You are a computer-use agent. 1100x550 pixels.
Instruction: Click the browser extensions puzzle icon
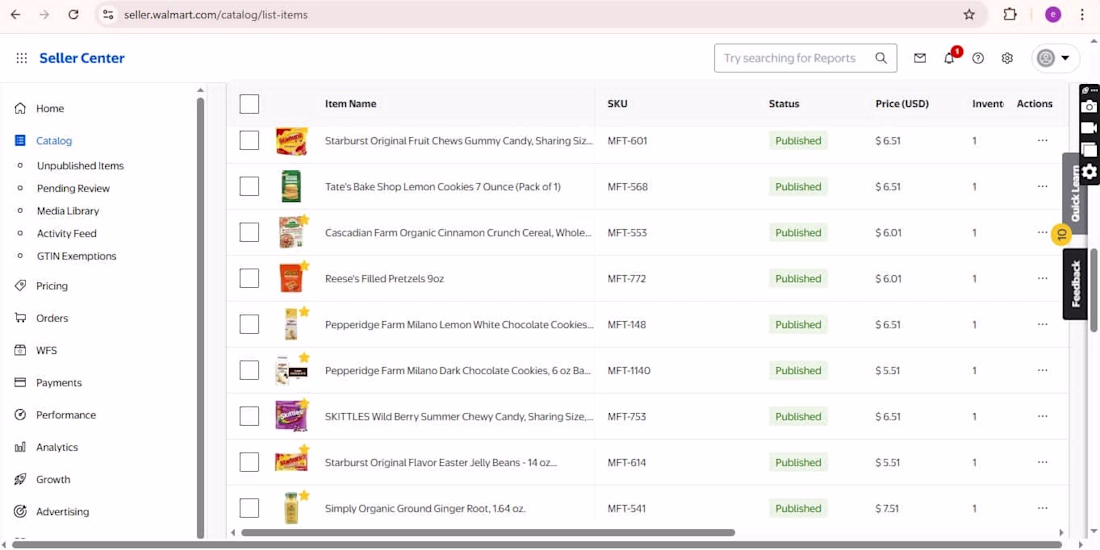(1010, 14)
